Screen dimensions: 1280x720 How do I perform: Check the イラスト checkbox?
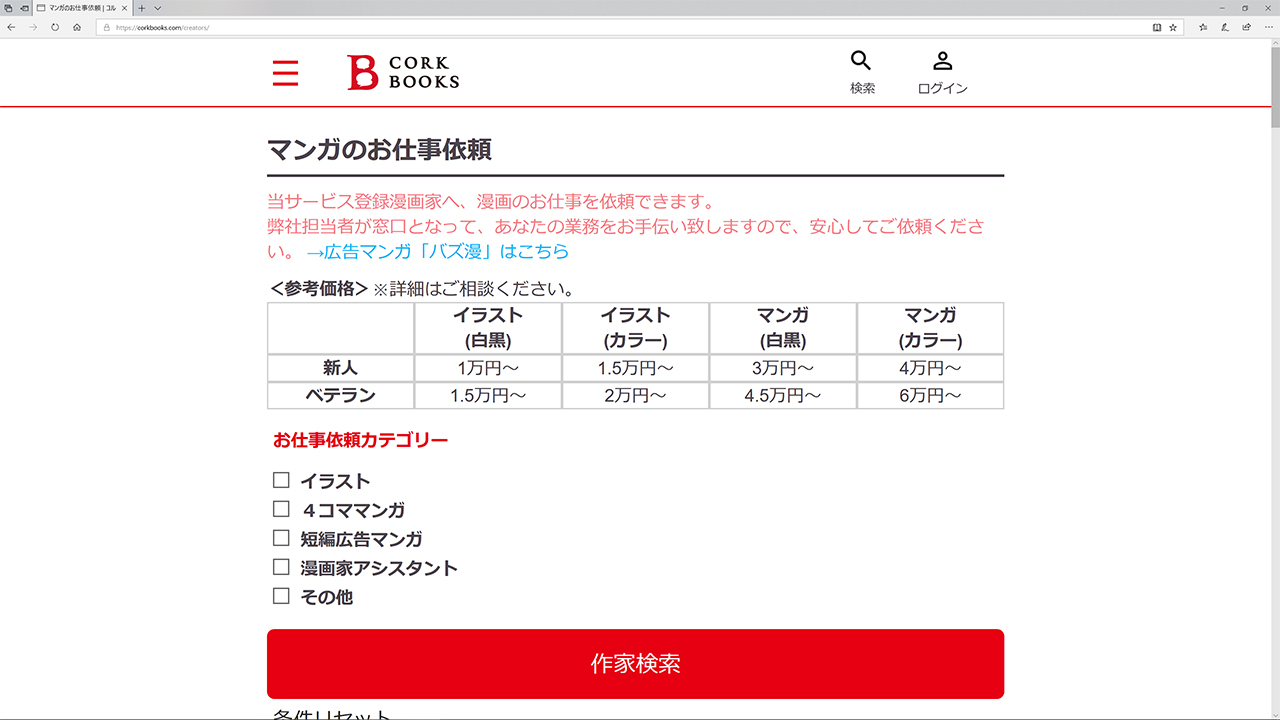point(281,480)
